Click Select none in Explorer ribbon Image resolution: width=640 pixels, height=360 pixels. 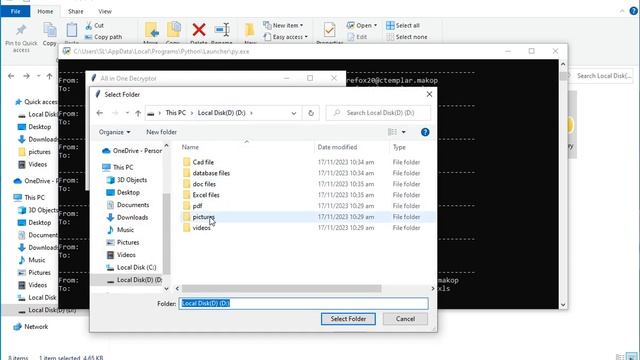[x=407, y=37]
